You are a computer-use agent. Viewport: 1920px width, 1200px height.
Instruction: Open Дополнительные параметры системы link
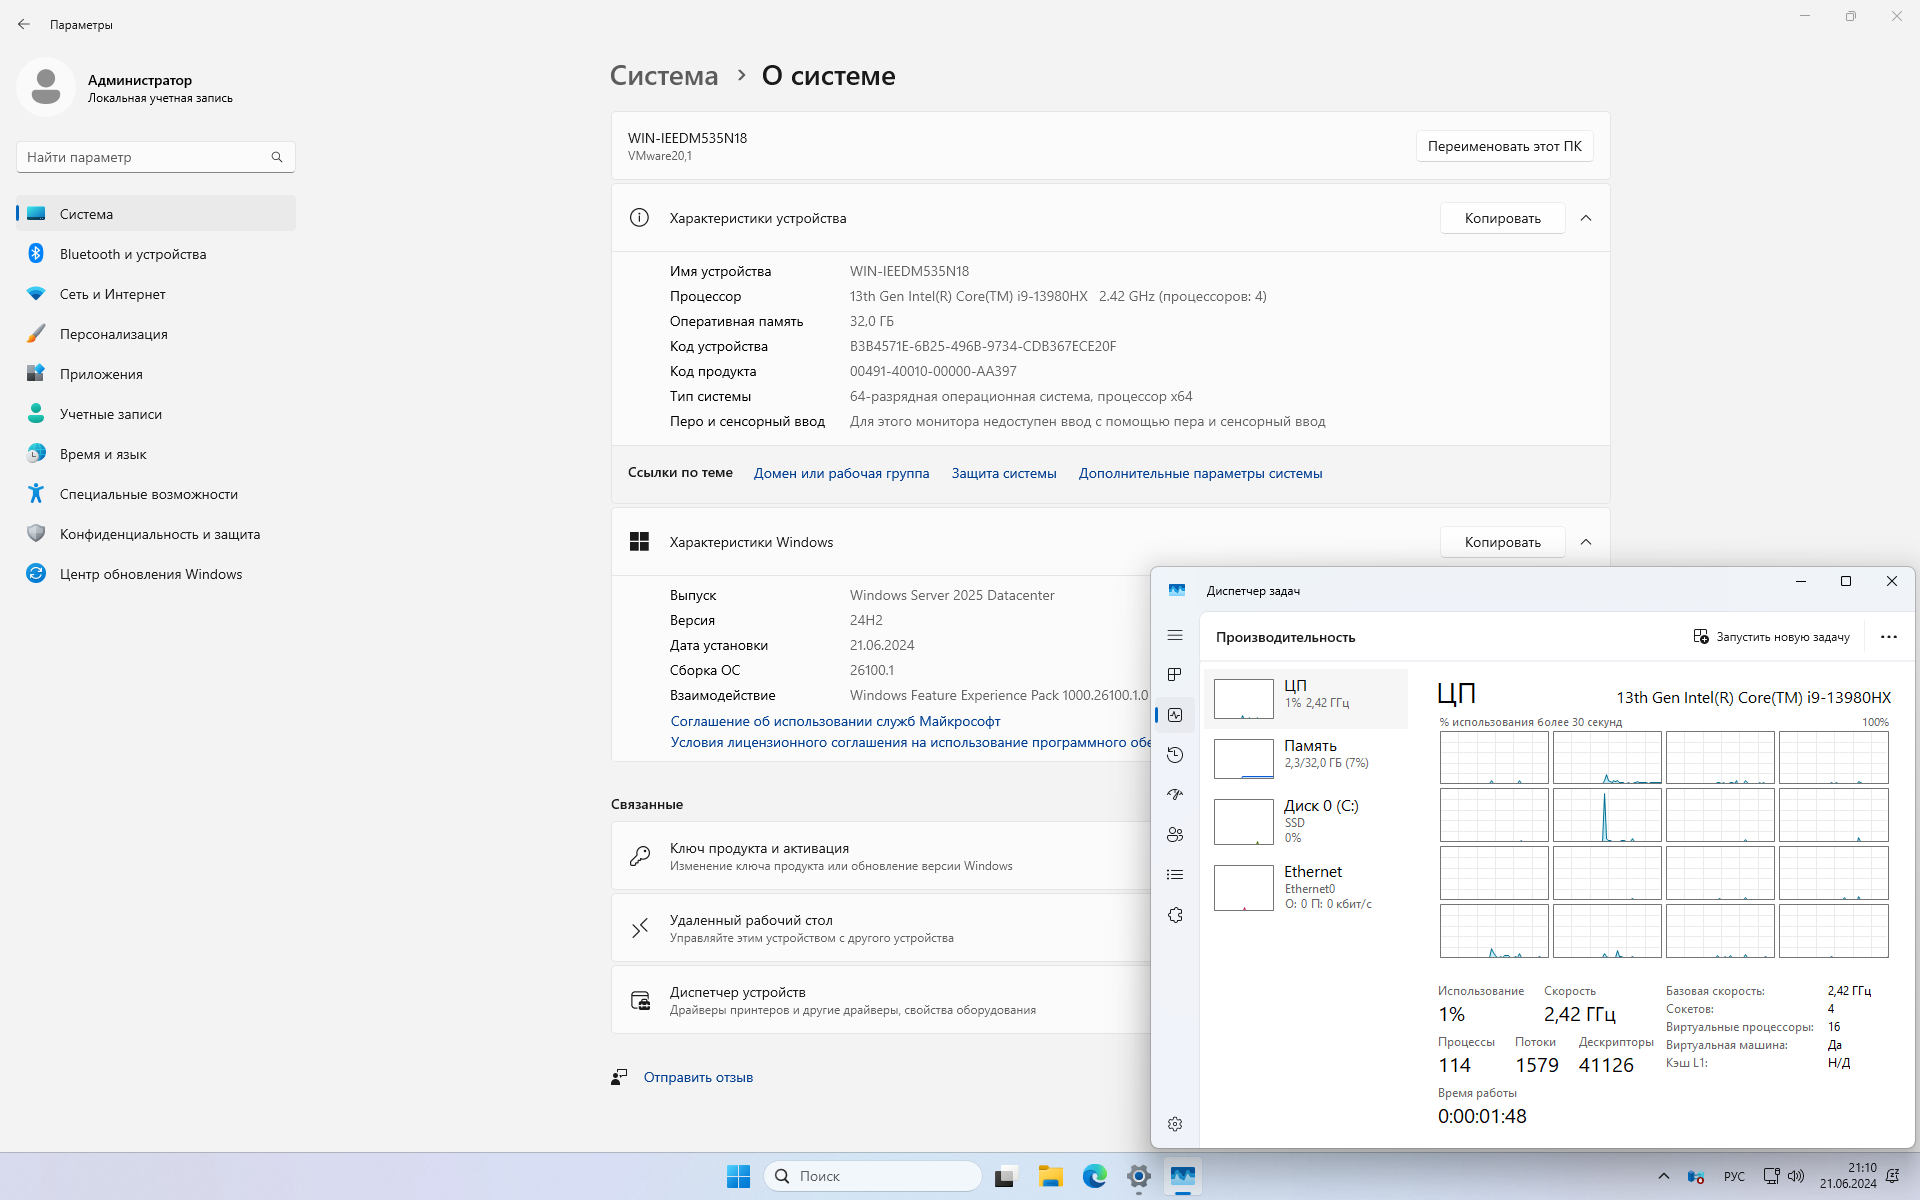1200,473
